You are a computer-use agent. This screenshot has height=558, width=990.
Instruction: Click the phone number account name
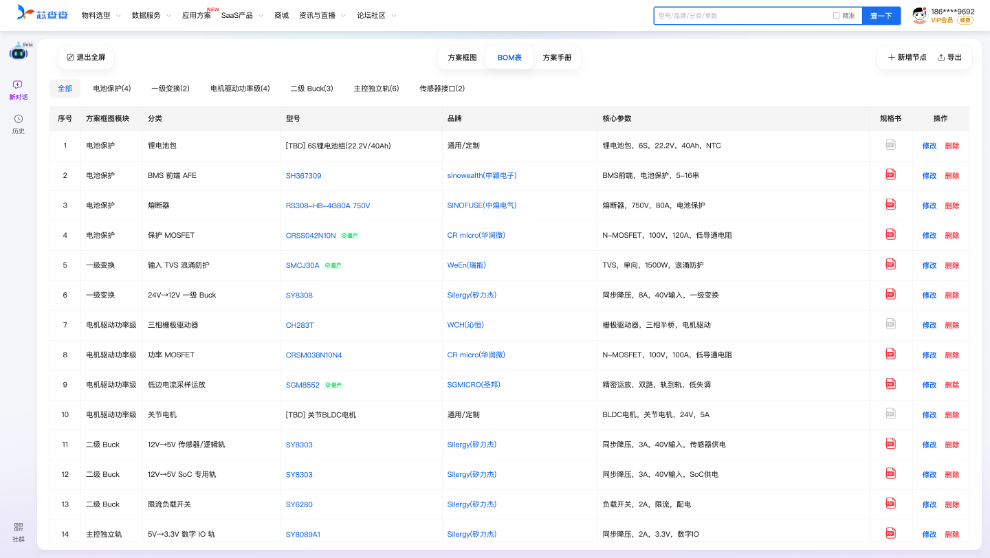click(x=953, y=11)
